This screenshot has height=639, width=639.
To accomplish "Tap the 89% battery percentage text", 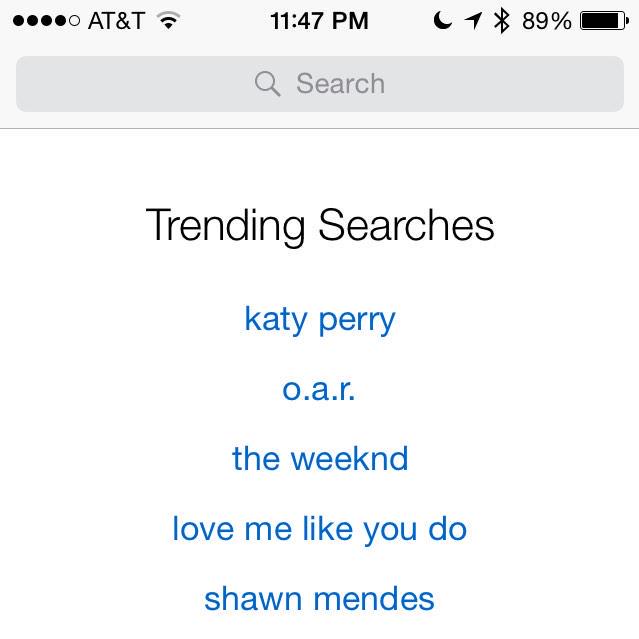I will pyautogui.click(x=547, y=20).
